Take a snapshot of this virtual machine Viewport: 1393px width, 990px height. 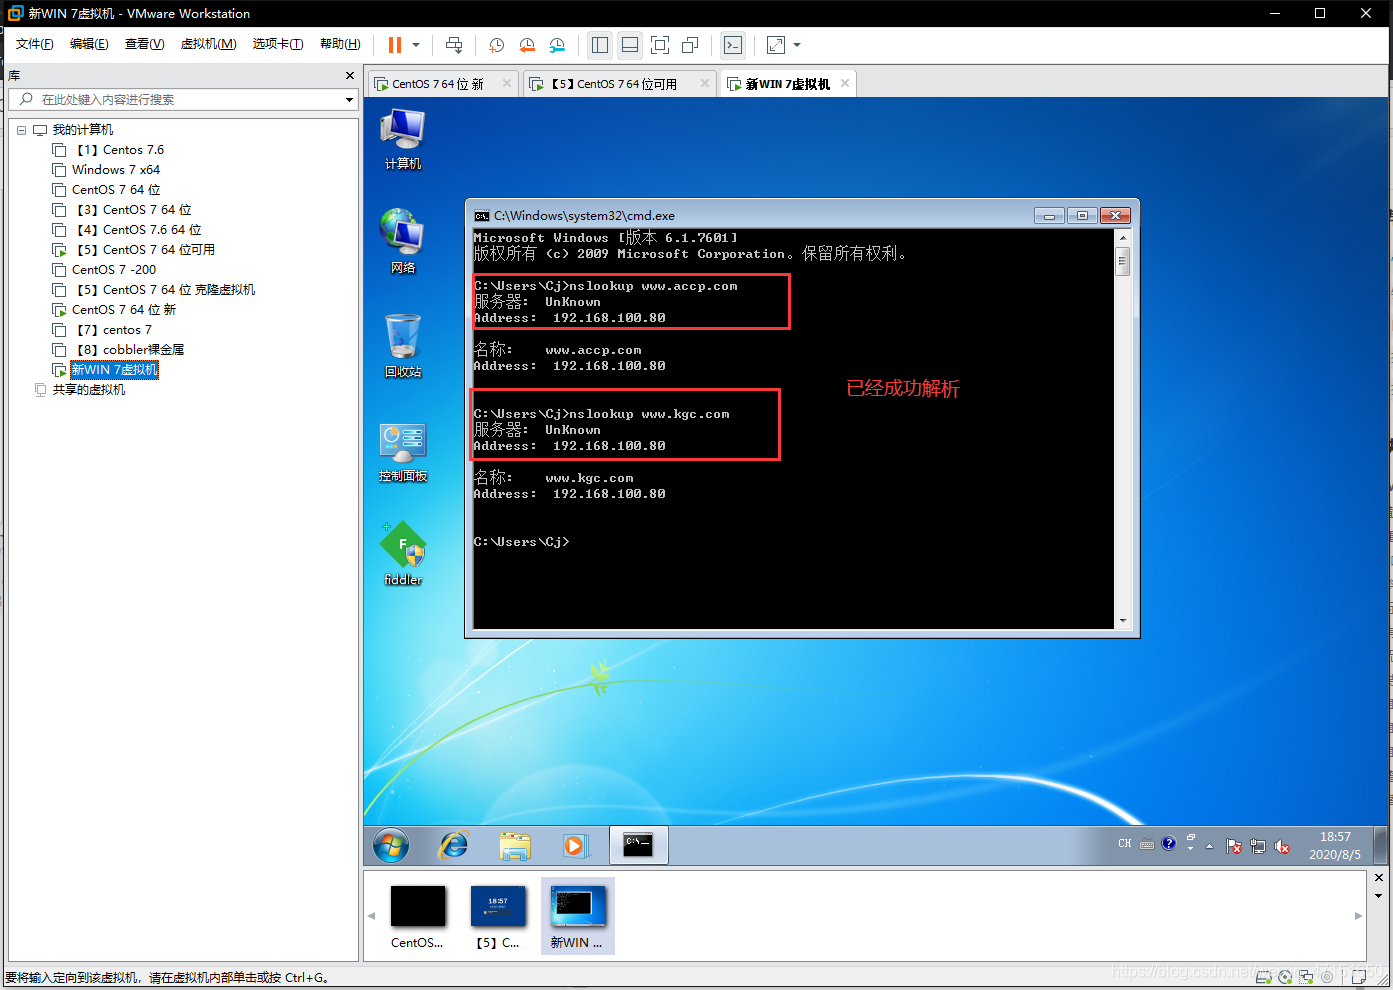[497, 45]
